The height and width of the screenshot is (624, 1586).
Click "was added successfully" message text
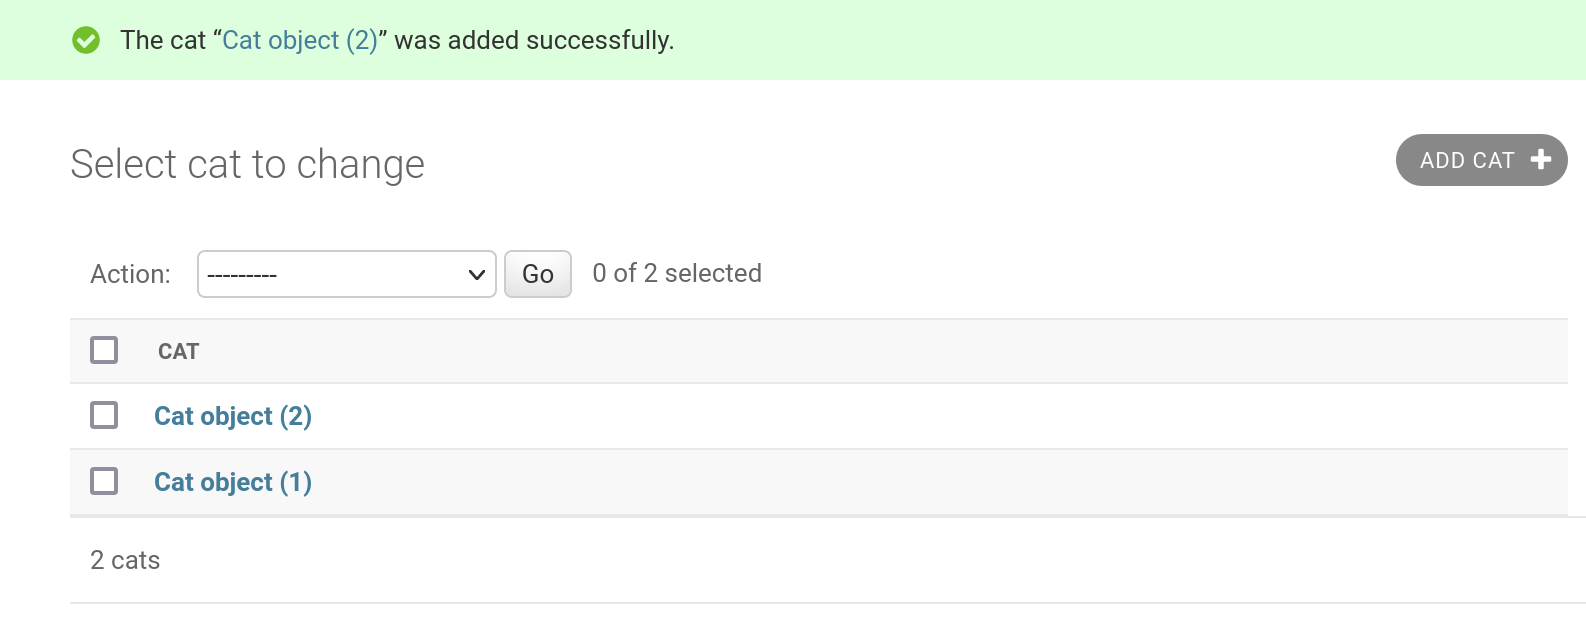534,40
